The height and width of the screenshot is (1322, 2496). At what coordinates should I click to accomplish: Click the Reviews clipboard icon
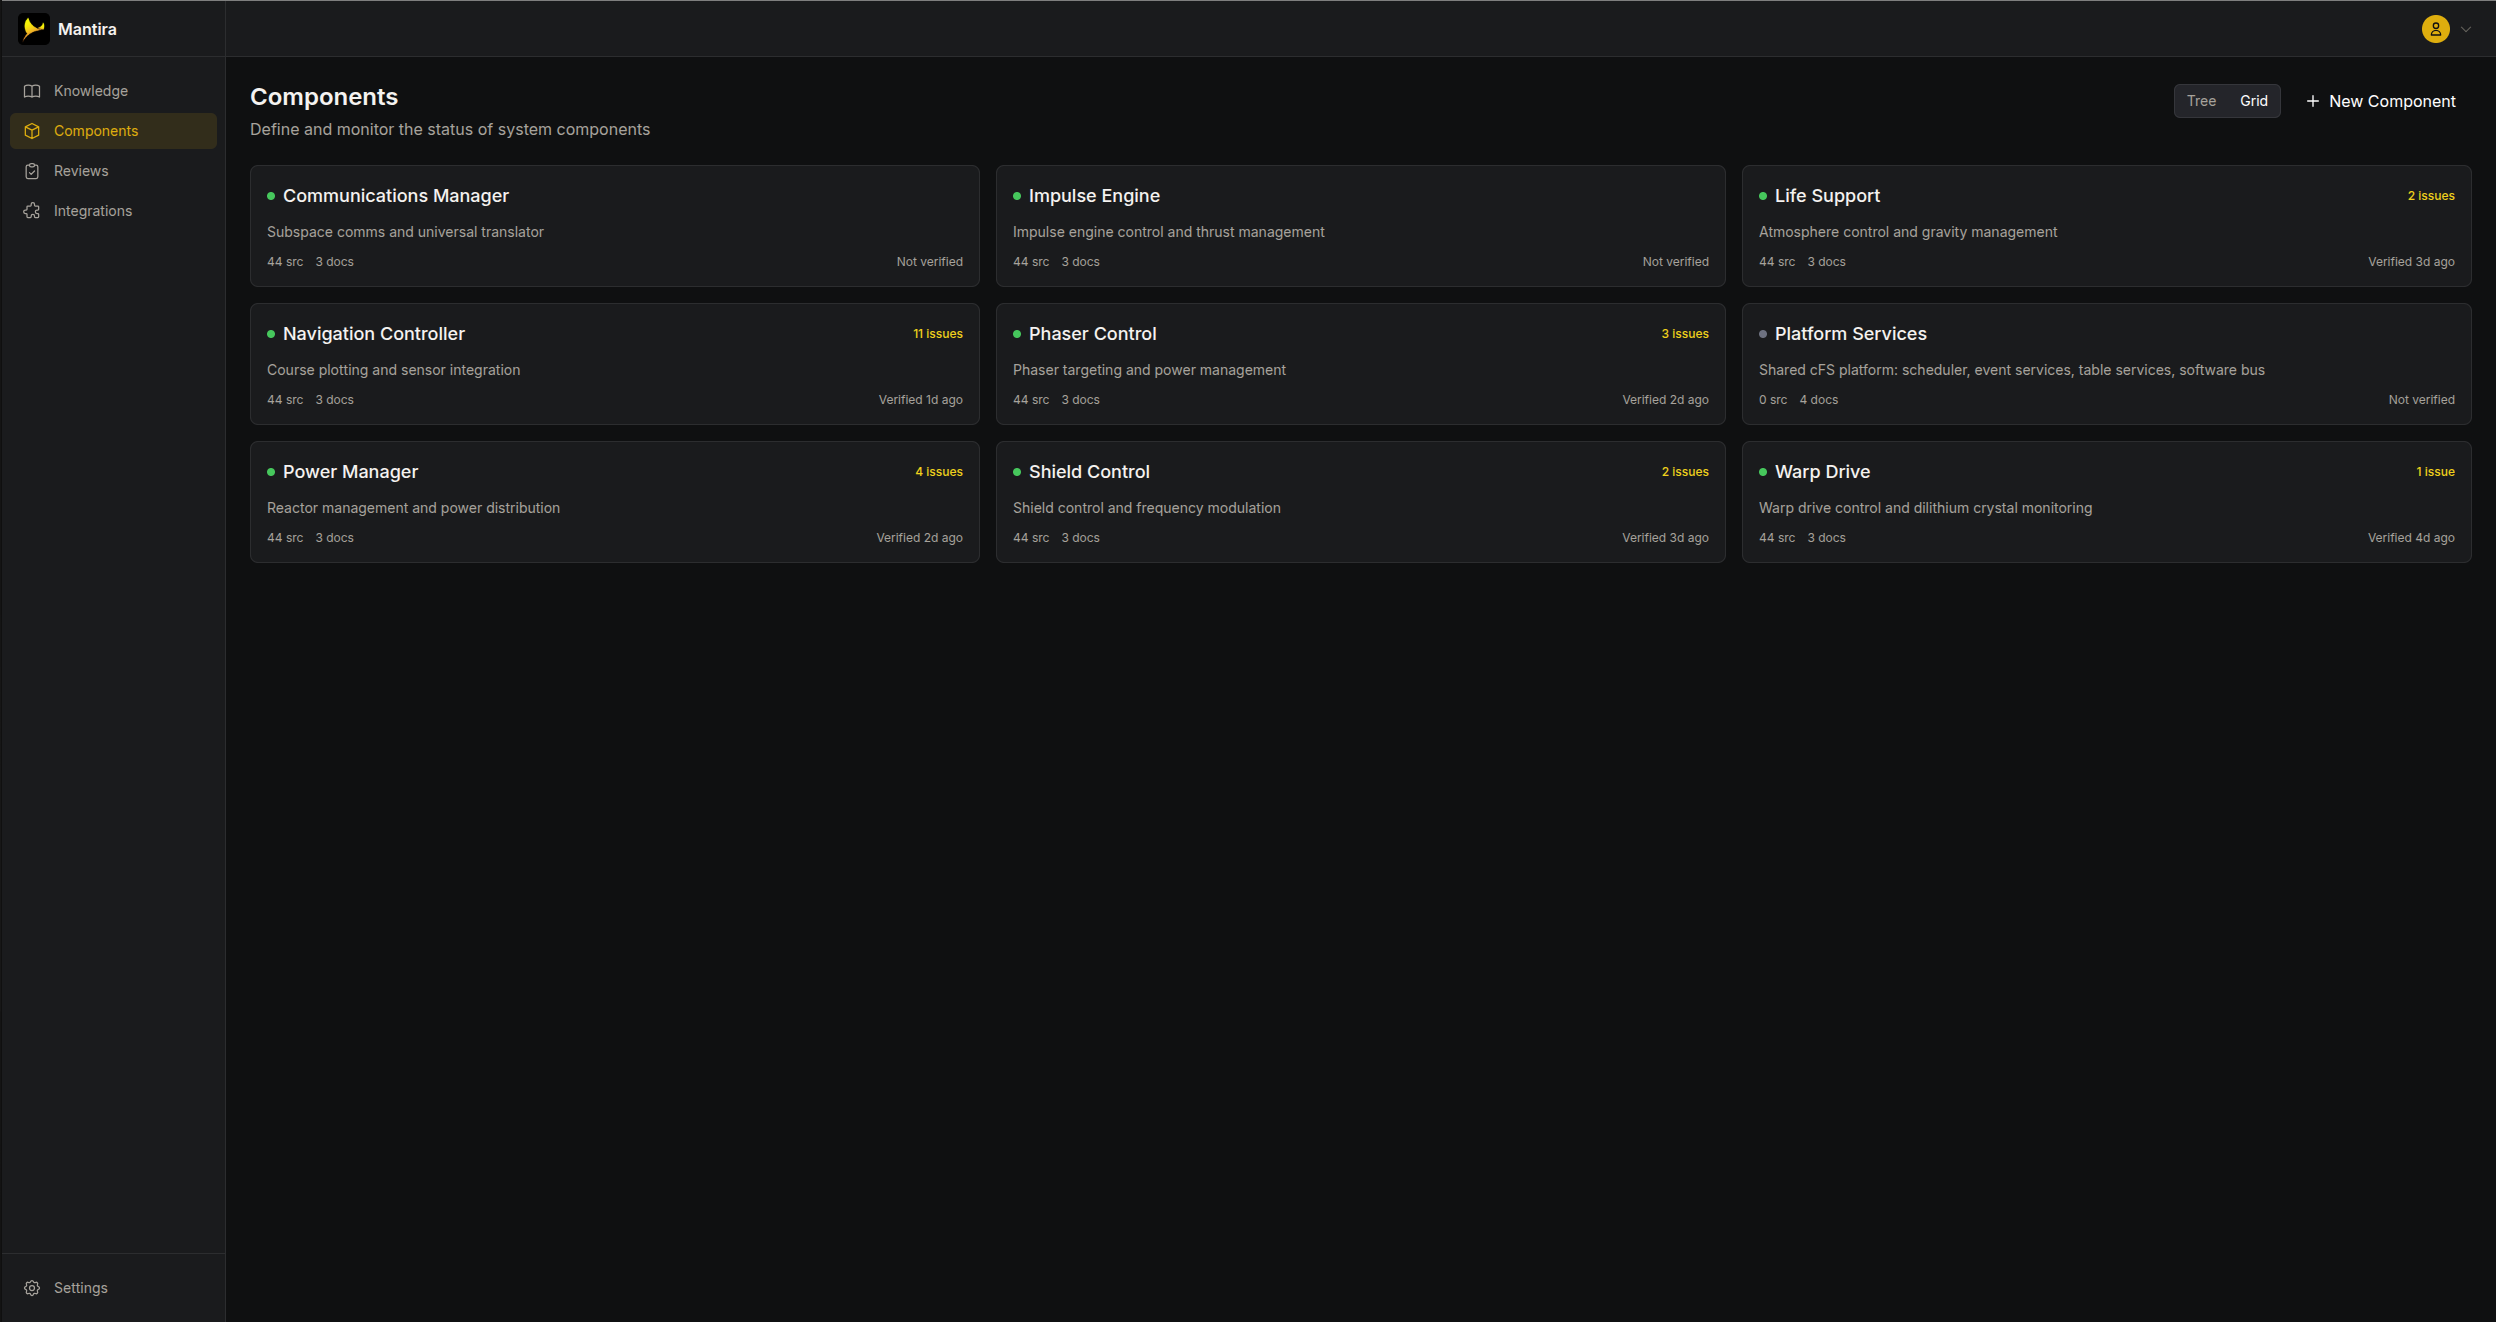coord(32,171)
